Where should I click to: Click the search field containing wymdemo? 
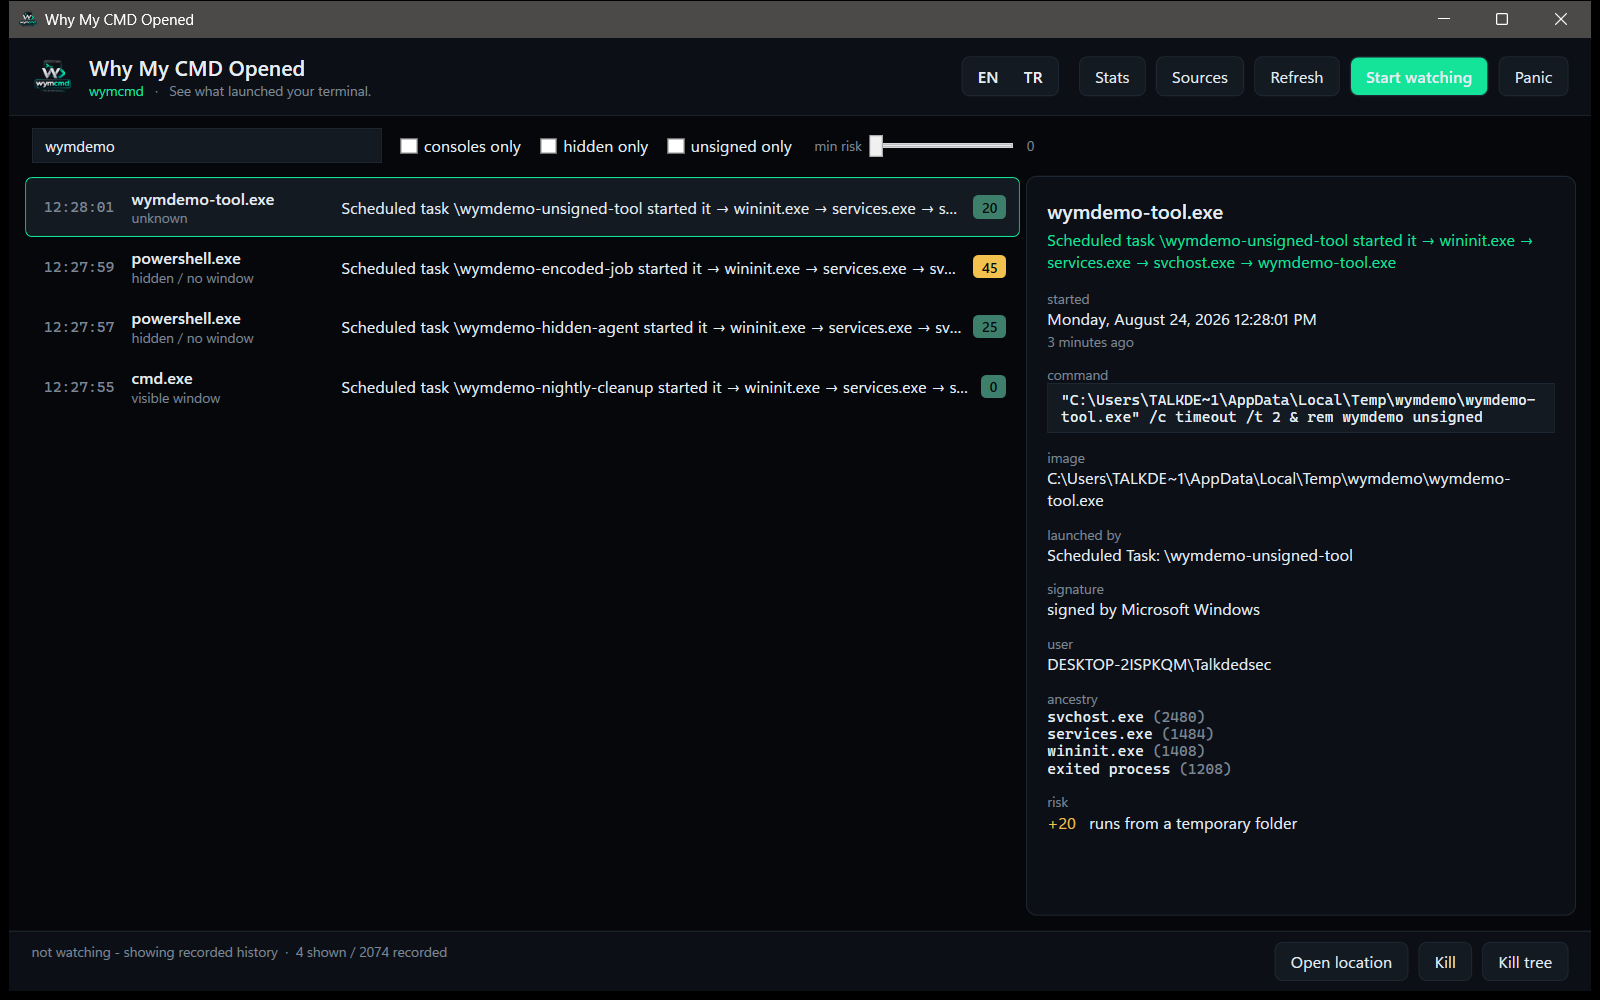[x=207, y=146]
